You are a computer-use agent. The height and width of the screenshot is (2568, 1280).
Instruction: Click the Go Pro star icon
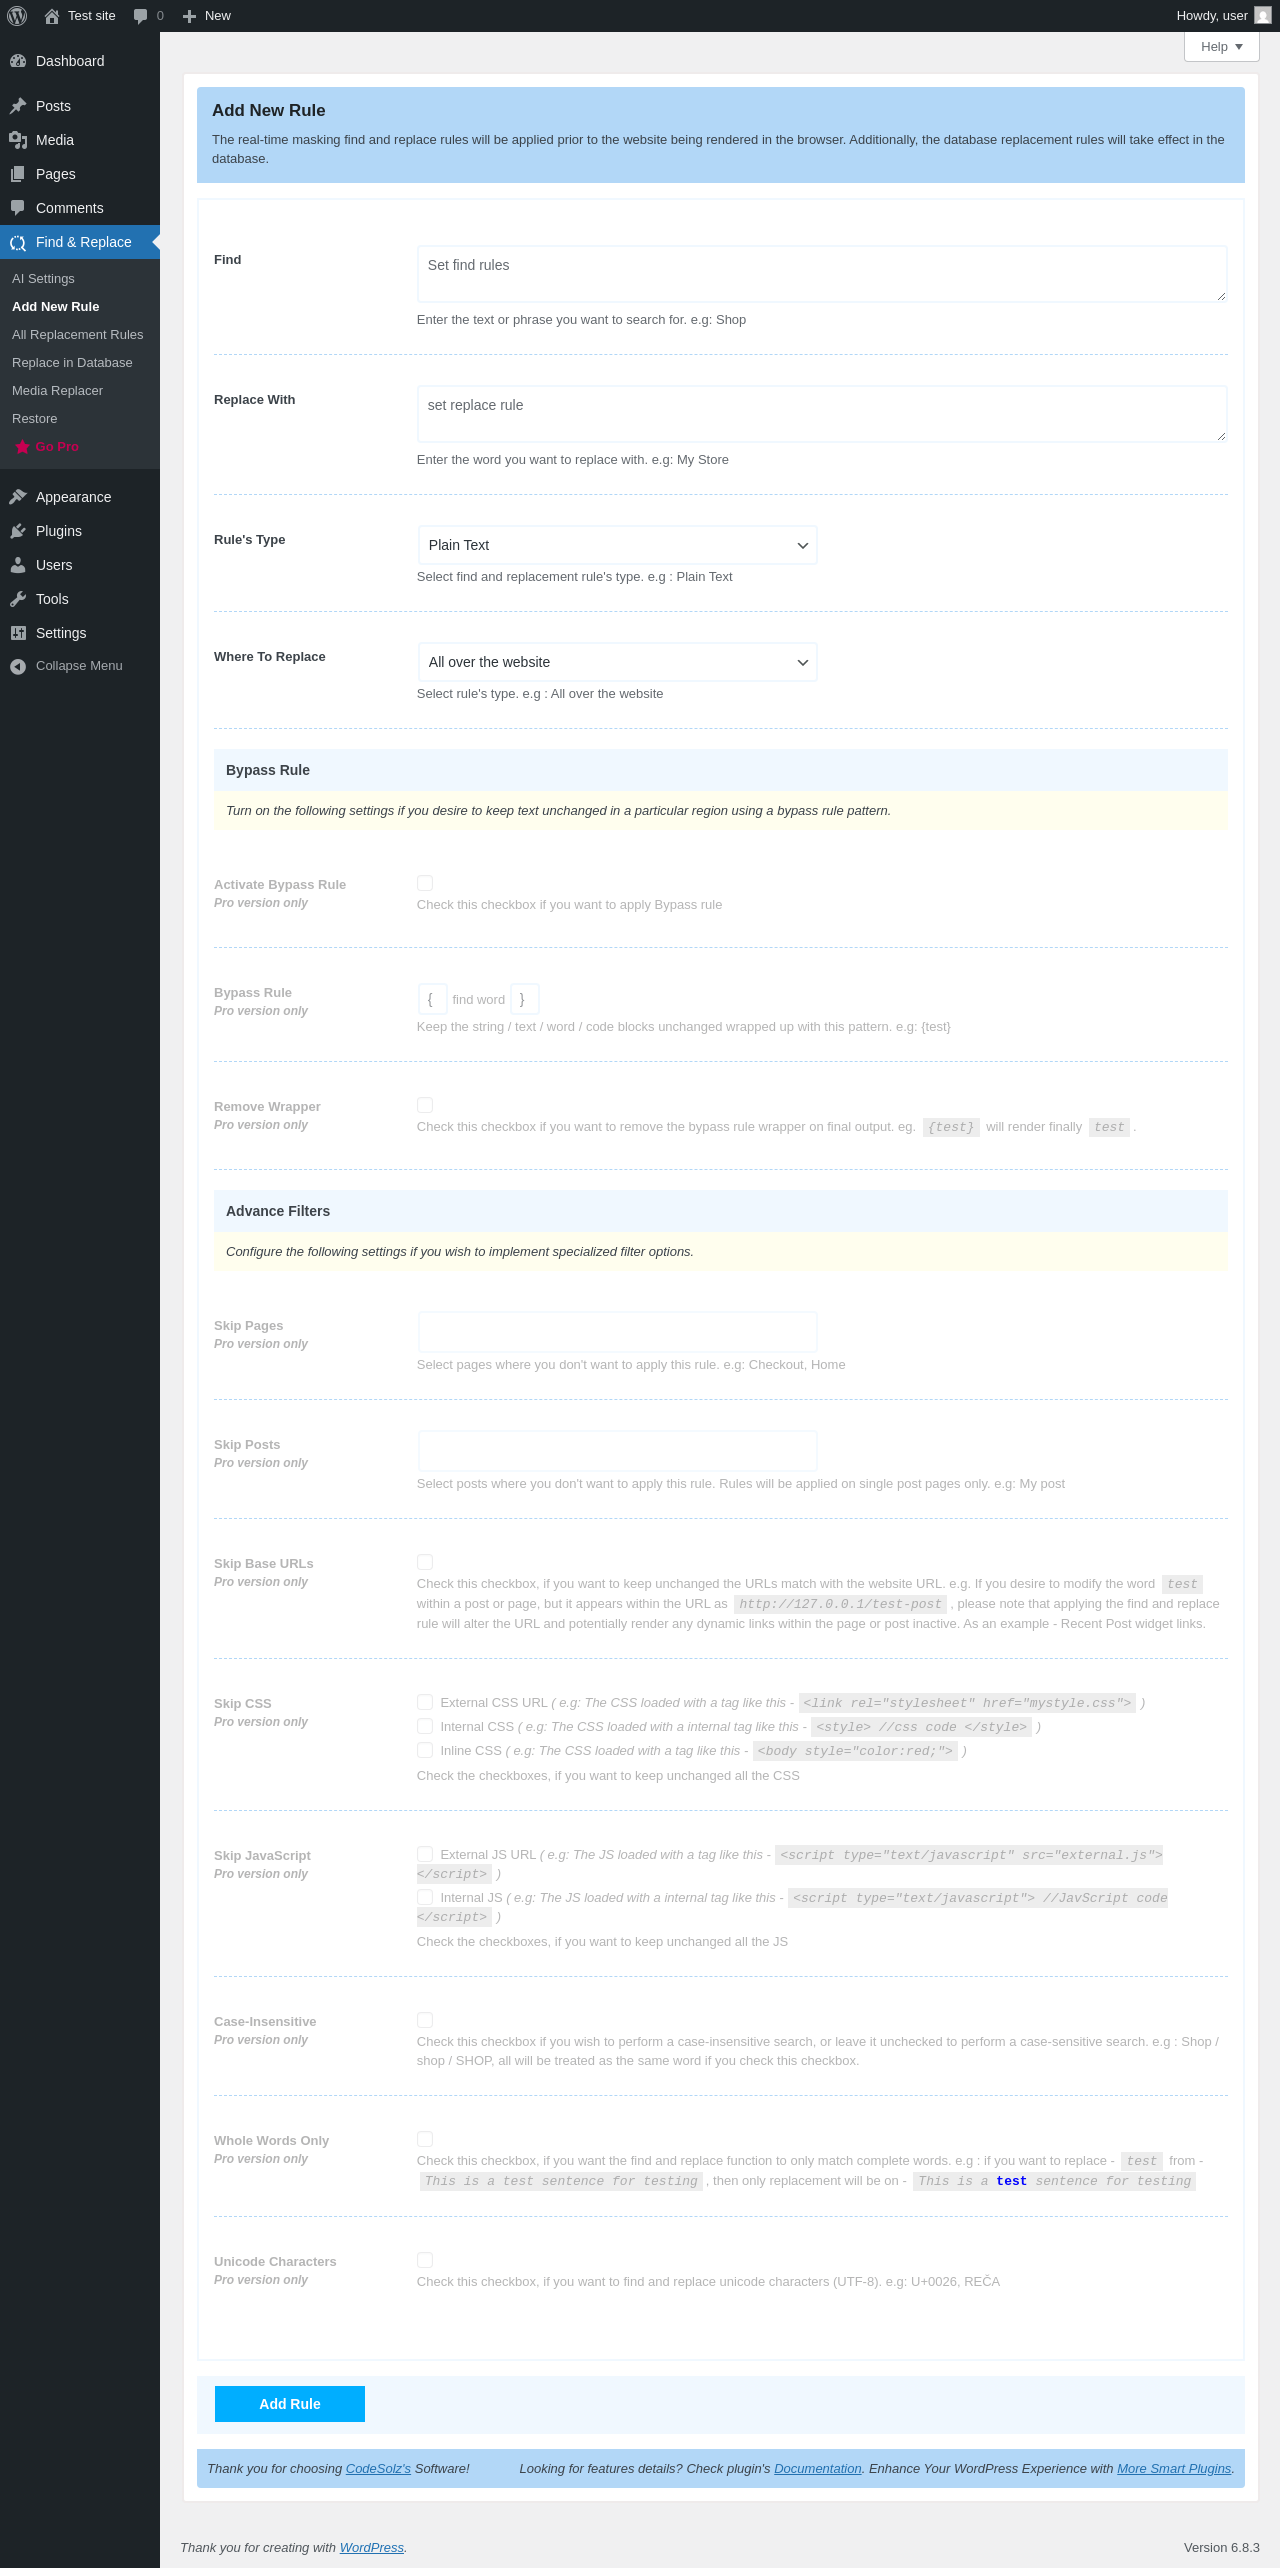(x=22, y=447)
